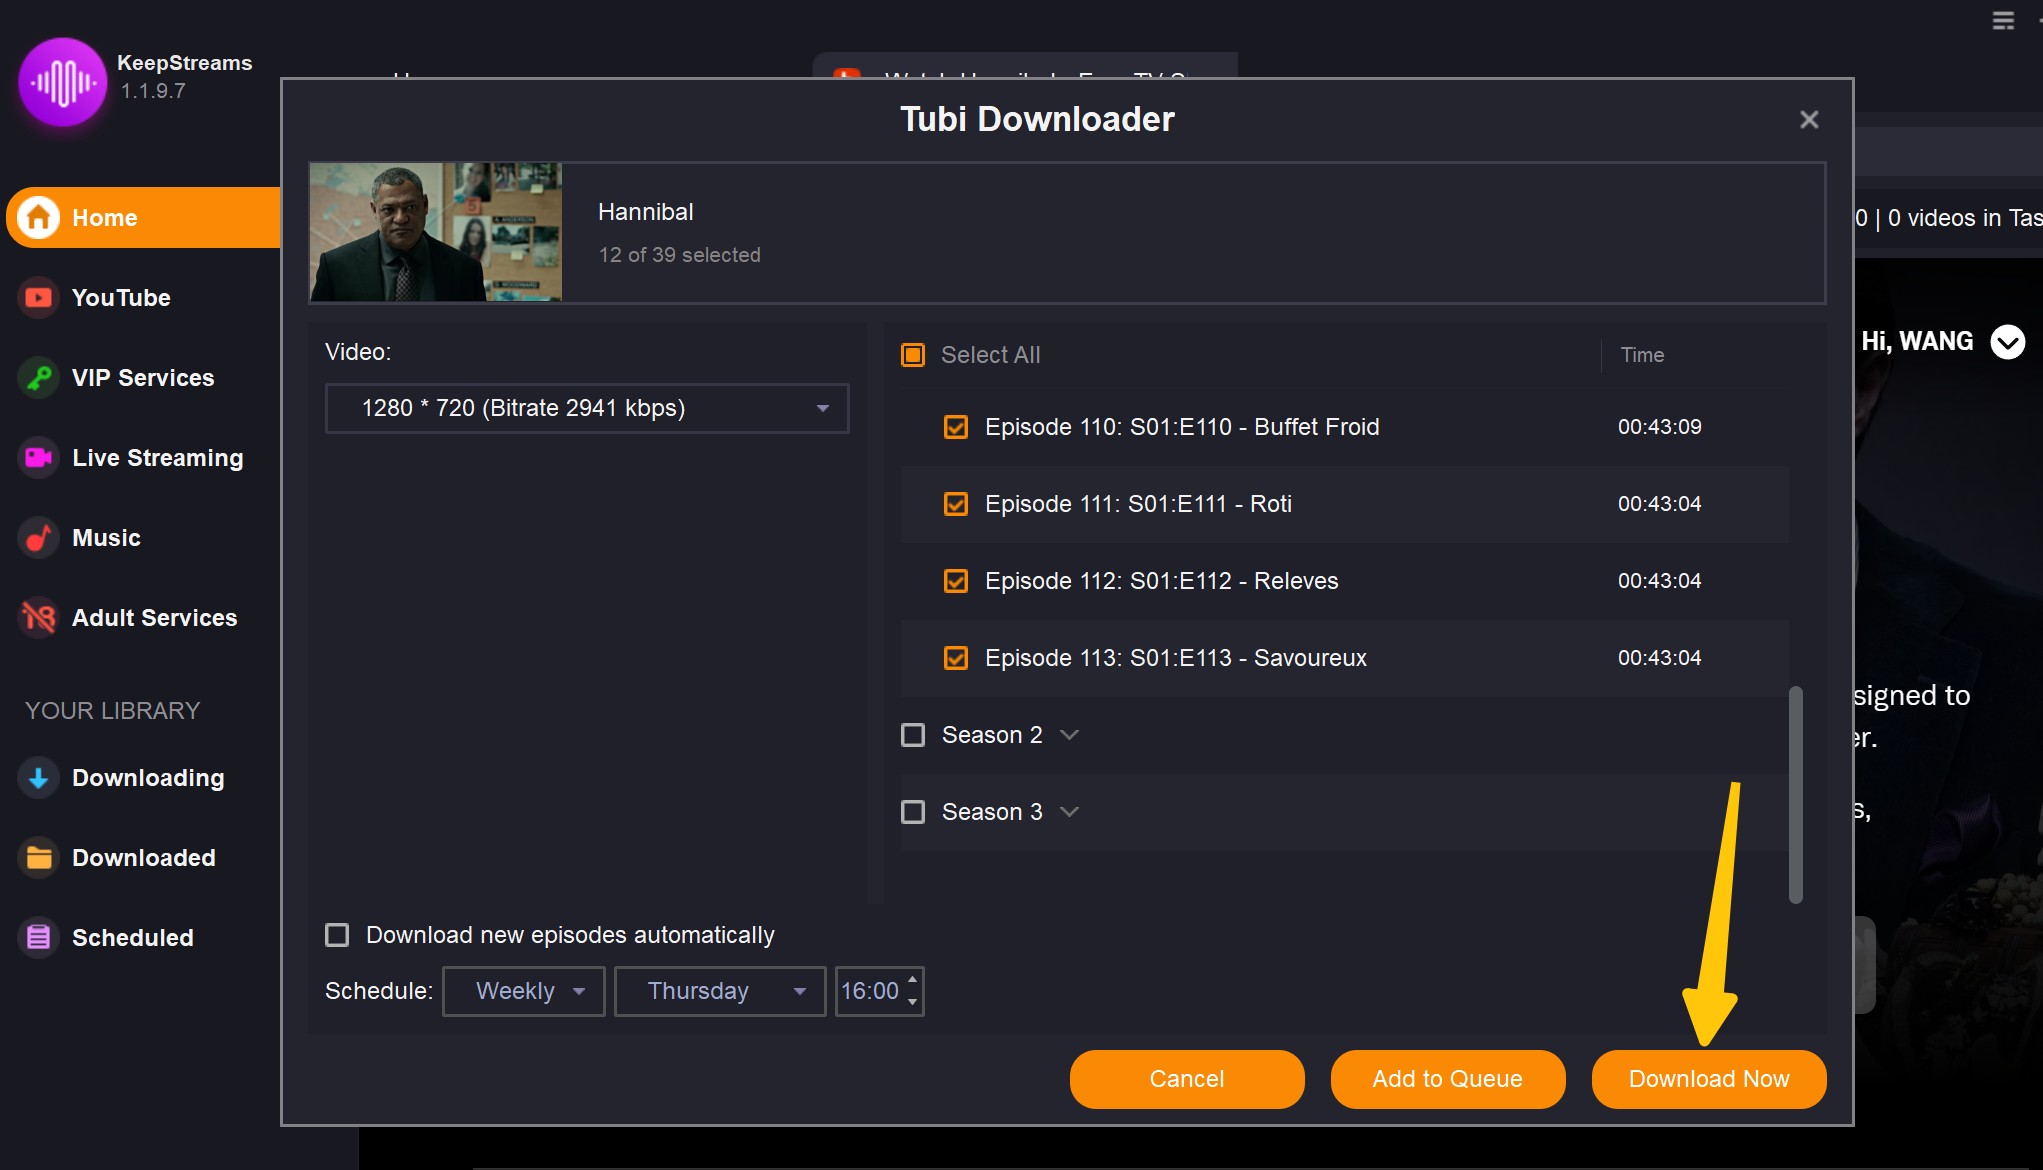Open the Weekly schedule frequency dropdown
This screenshot has height=1170, width=2043.
point(524,991)
